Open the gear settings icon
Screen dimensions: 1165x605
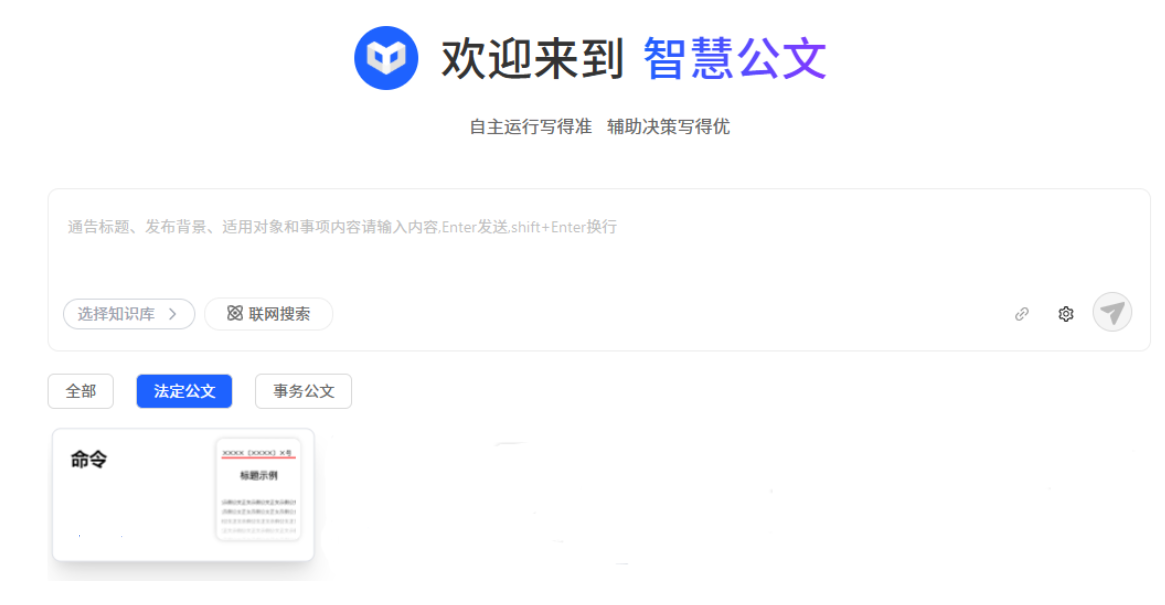(x=1065, y=314)
